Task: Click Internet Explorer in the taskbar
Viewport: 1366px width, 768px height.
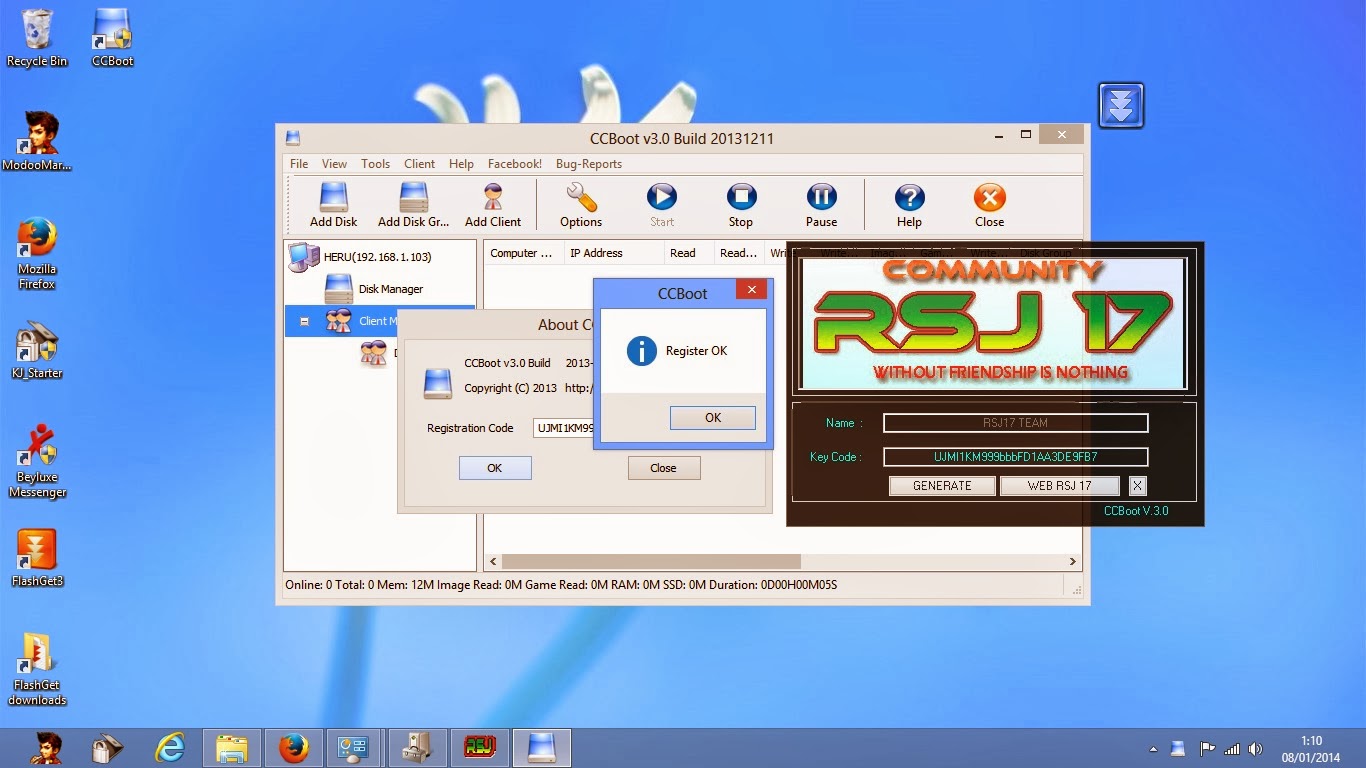Action: 172,747
